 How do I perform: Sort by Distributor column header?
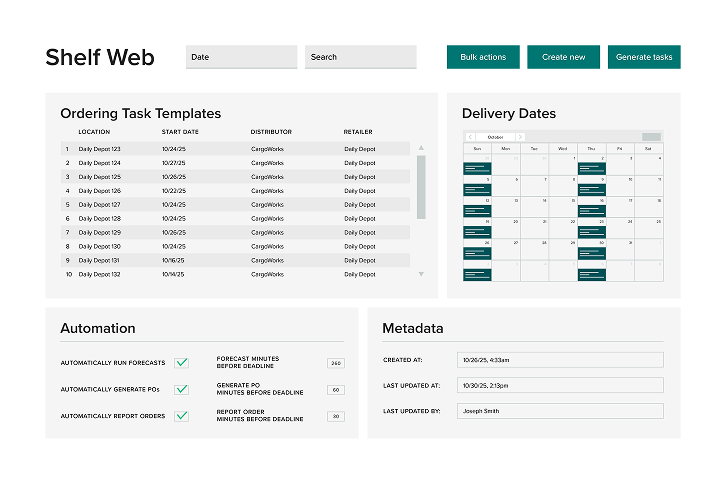coord(271,131)
